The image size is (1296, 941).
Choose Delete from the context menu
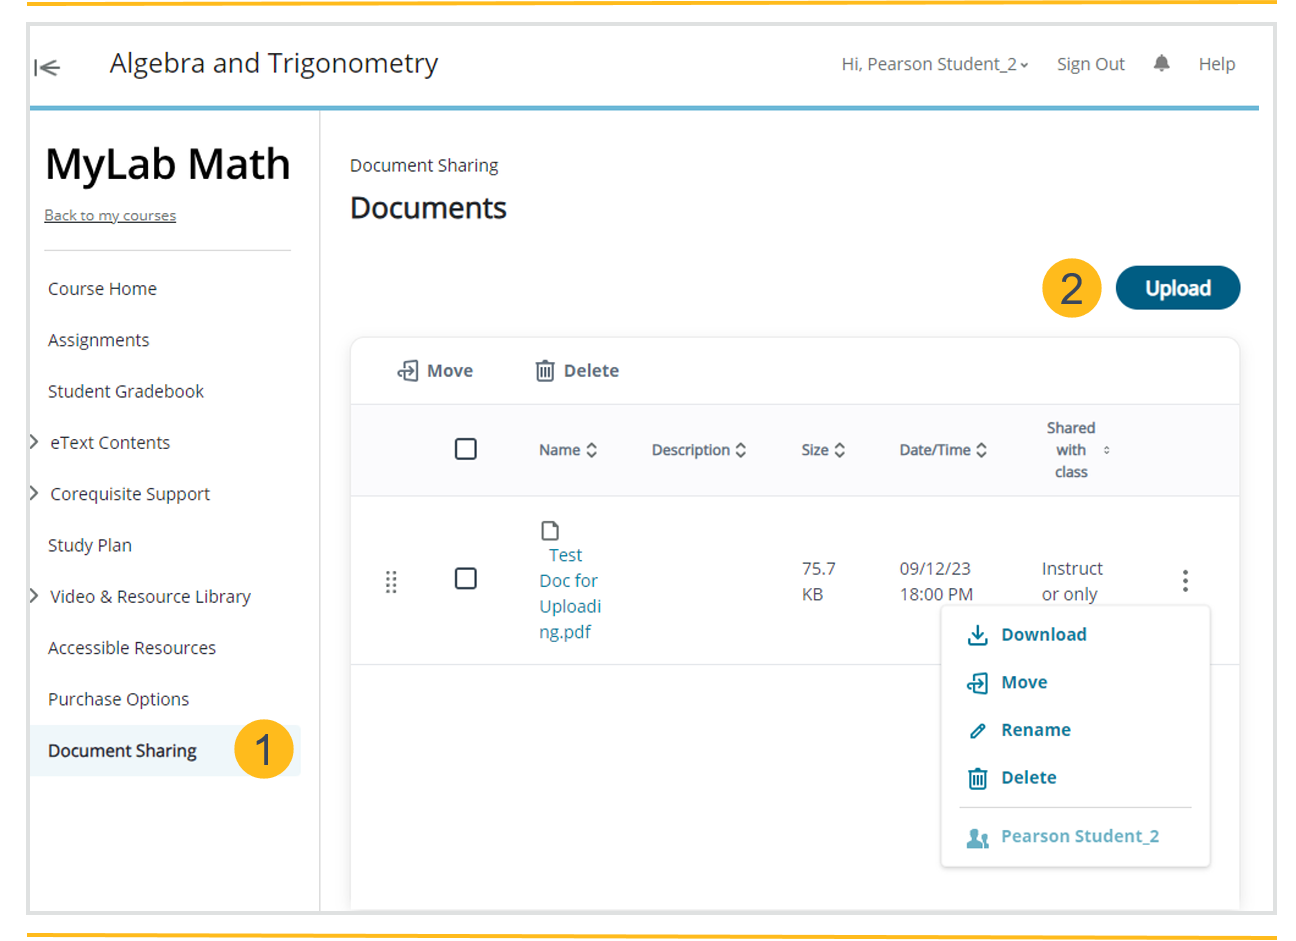coord(1029,778)
